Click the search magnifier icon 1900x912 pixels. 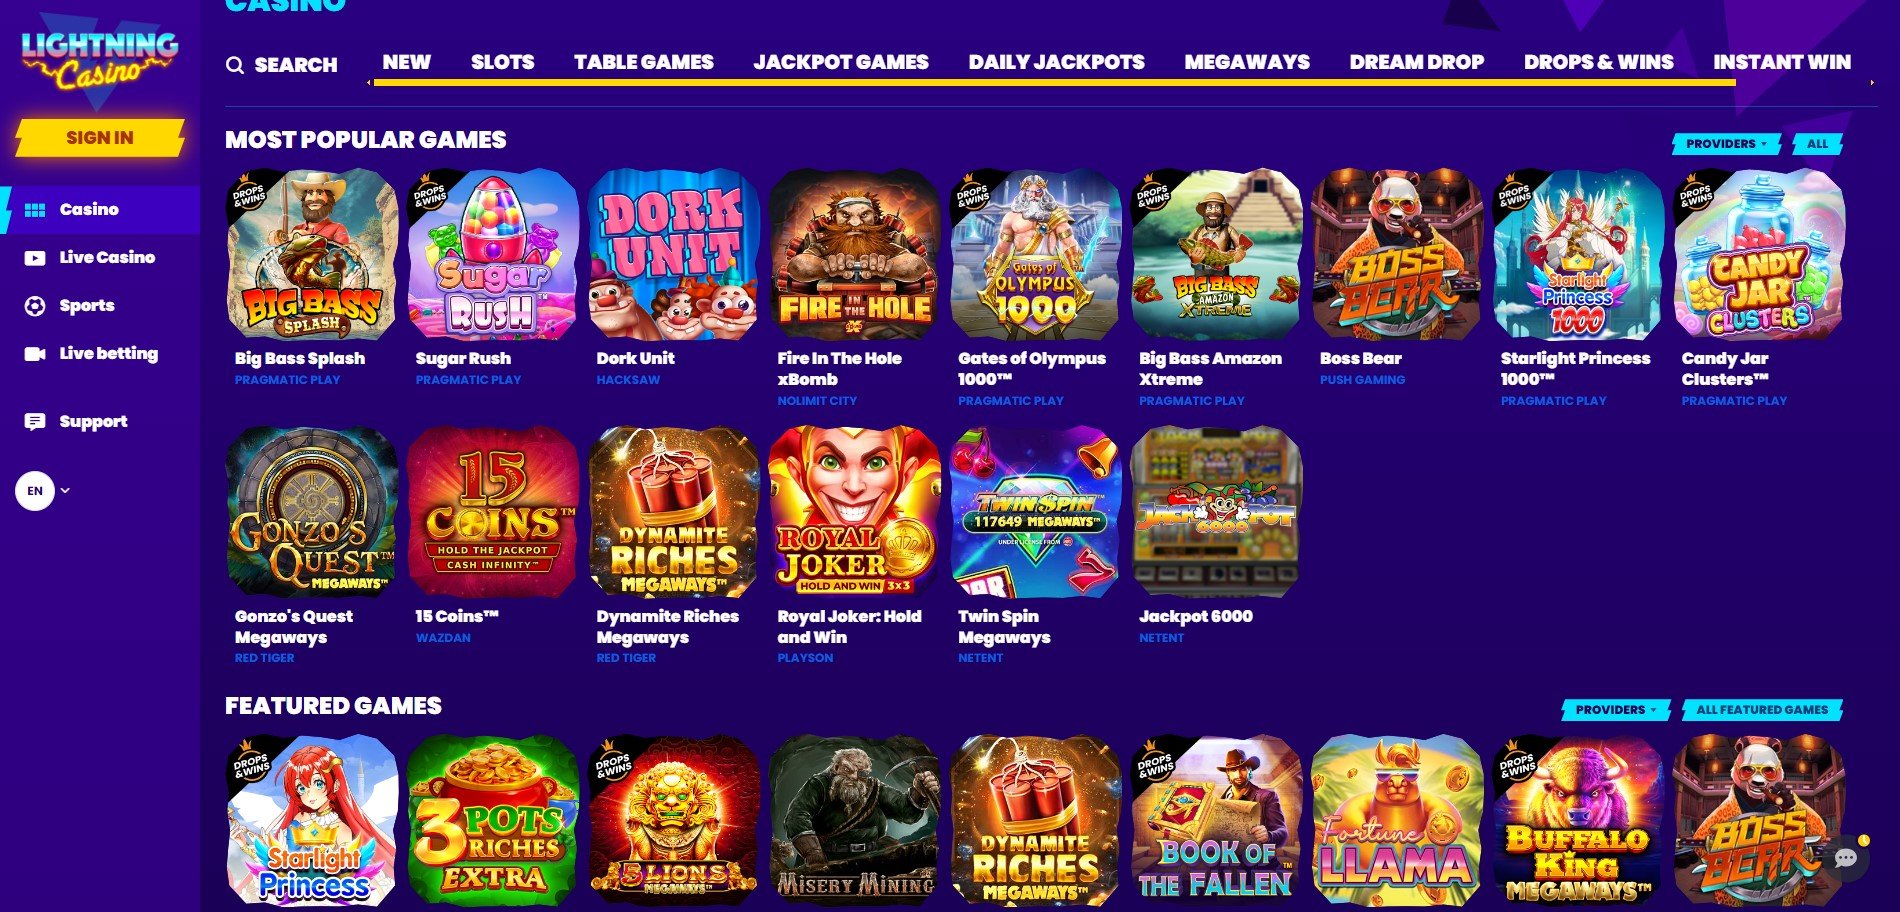coord(235,65)
